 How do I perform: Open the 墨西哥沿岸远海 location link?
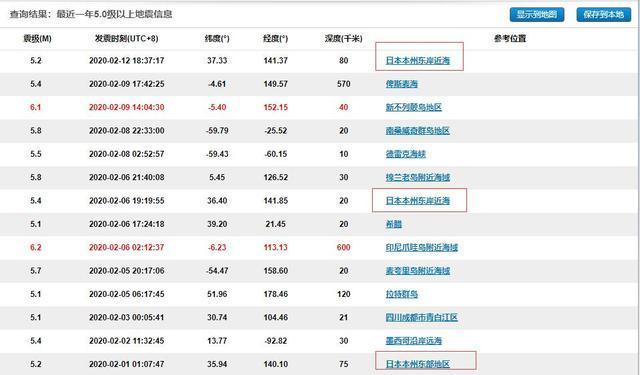tap(413, 341)
